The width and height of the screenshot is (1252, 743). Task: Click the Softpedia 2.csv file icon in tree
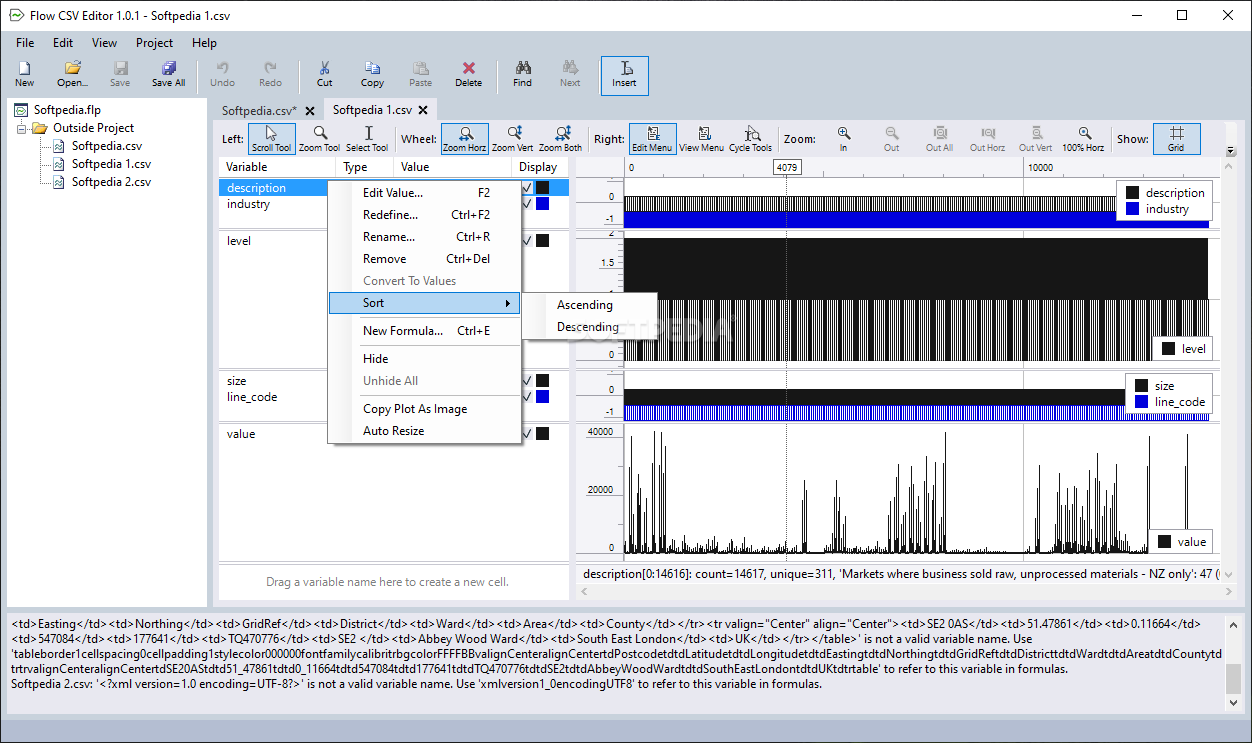coord(58,182)
